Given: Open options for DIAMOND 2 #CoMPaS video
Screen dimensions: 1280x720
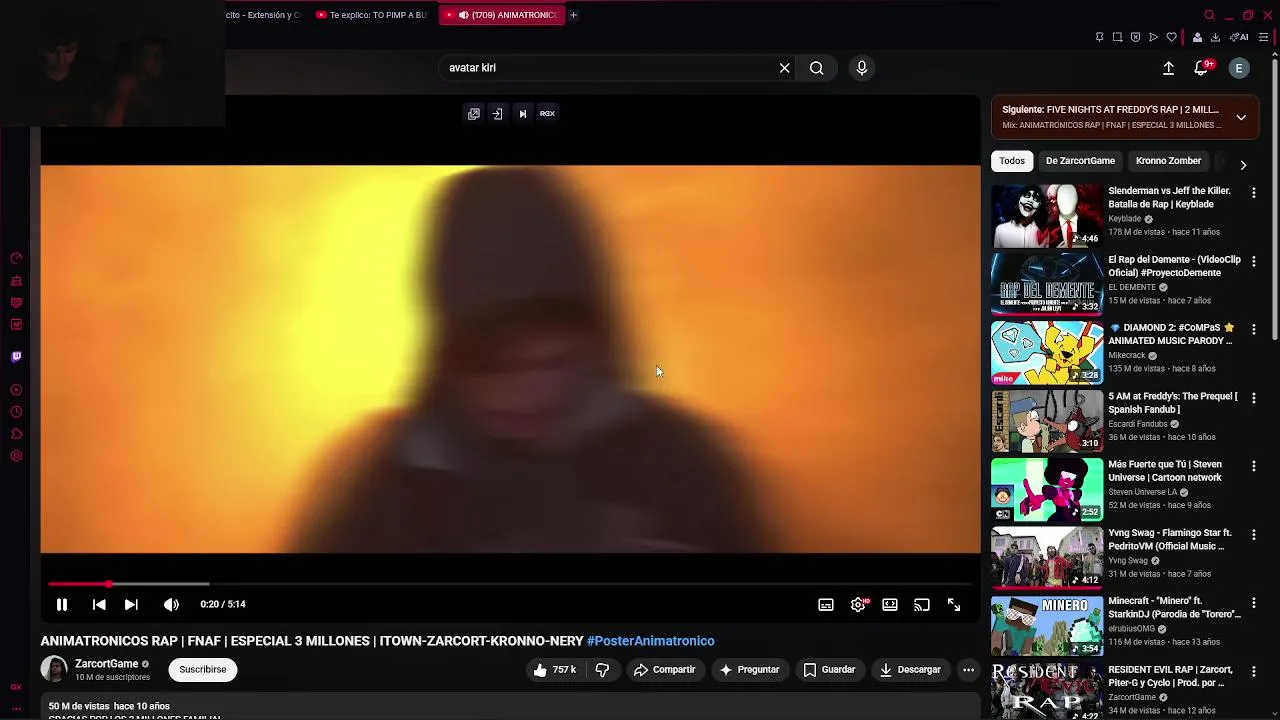Looking at the screenshot, I should 1254,329.
